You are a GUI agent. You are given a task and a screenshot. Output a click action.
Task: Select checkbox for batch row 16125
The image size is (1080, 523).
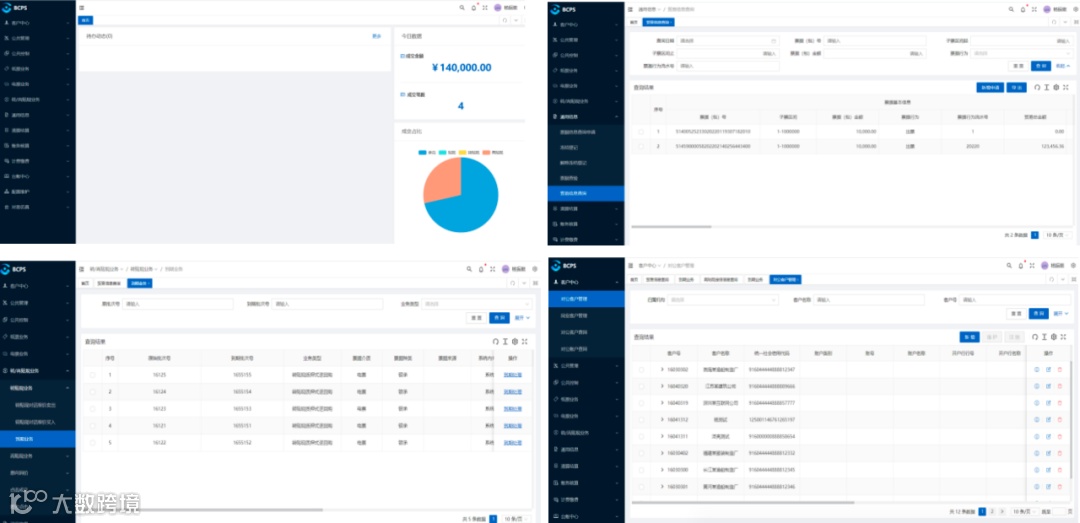92,375
